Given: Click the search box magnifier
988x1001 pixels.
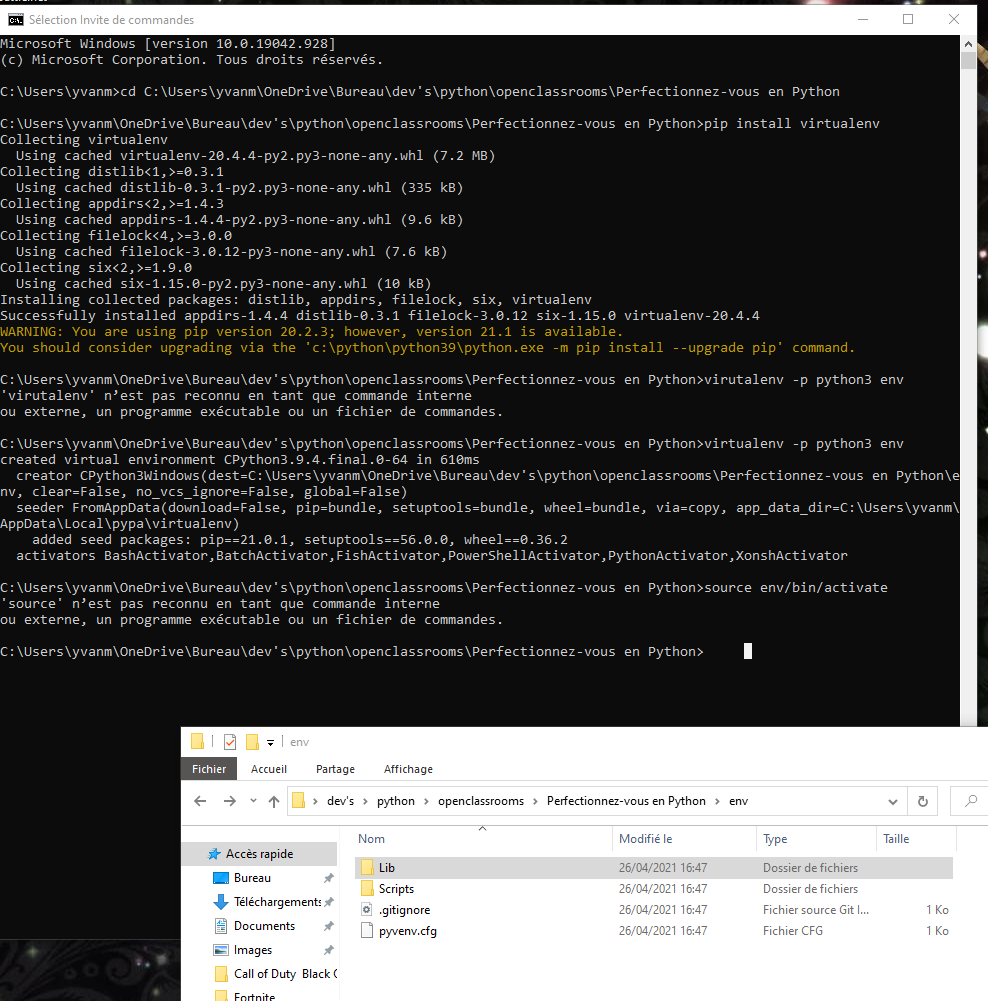Looking at the screenshot, I should click(x=971, y=801).
